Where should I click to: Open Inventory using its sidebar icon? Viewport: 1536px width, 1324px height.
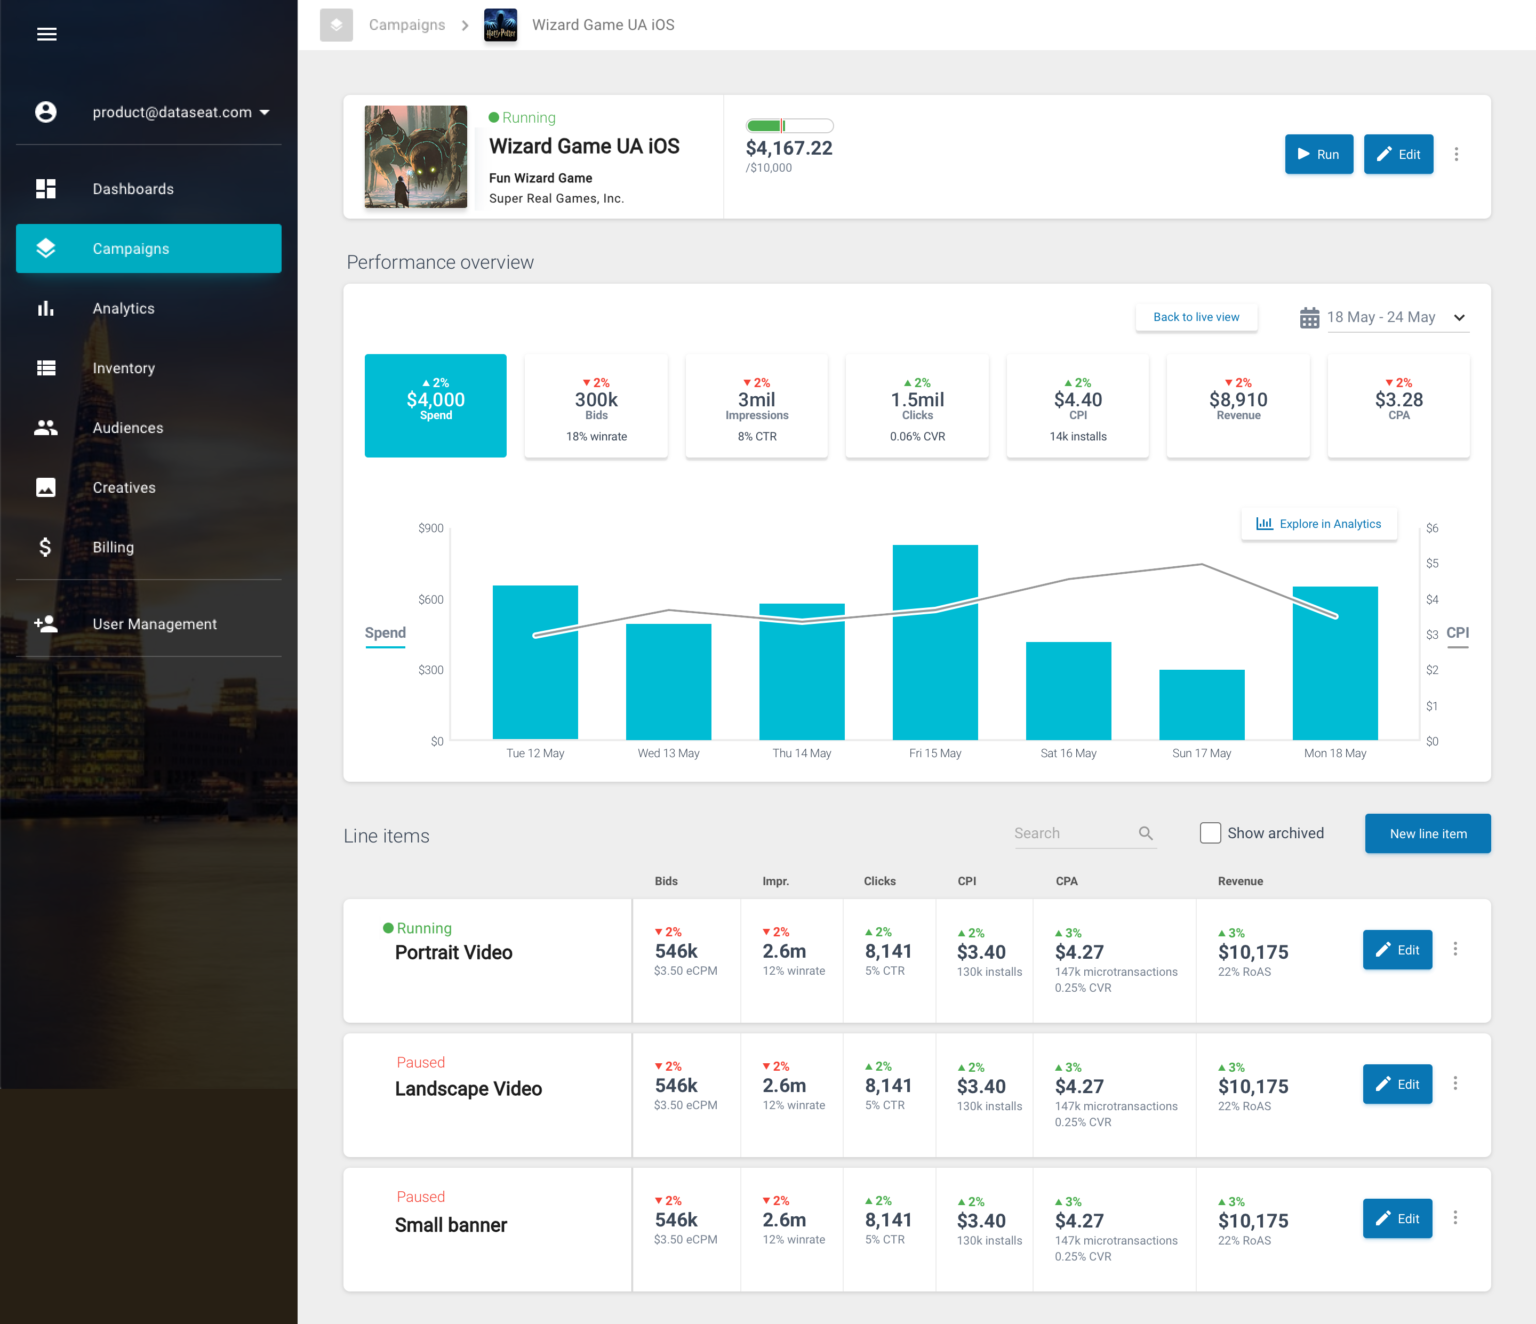click(46, 368)
